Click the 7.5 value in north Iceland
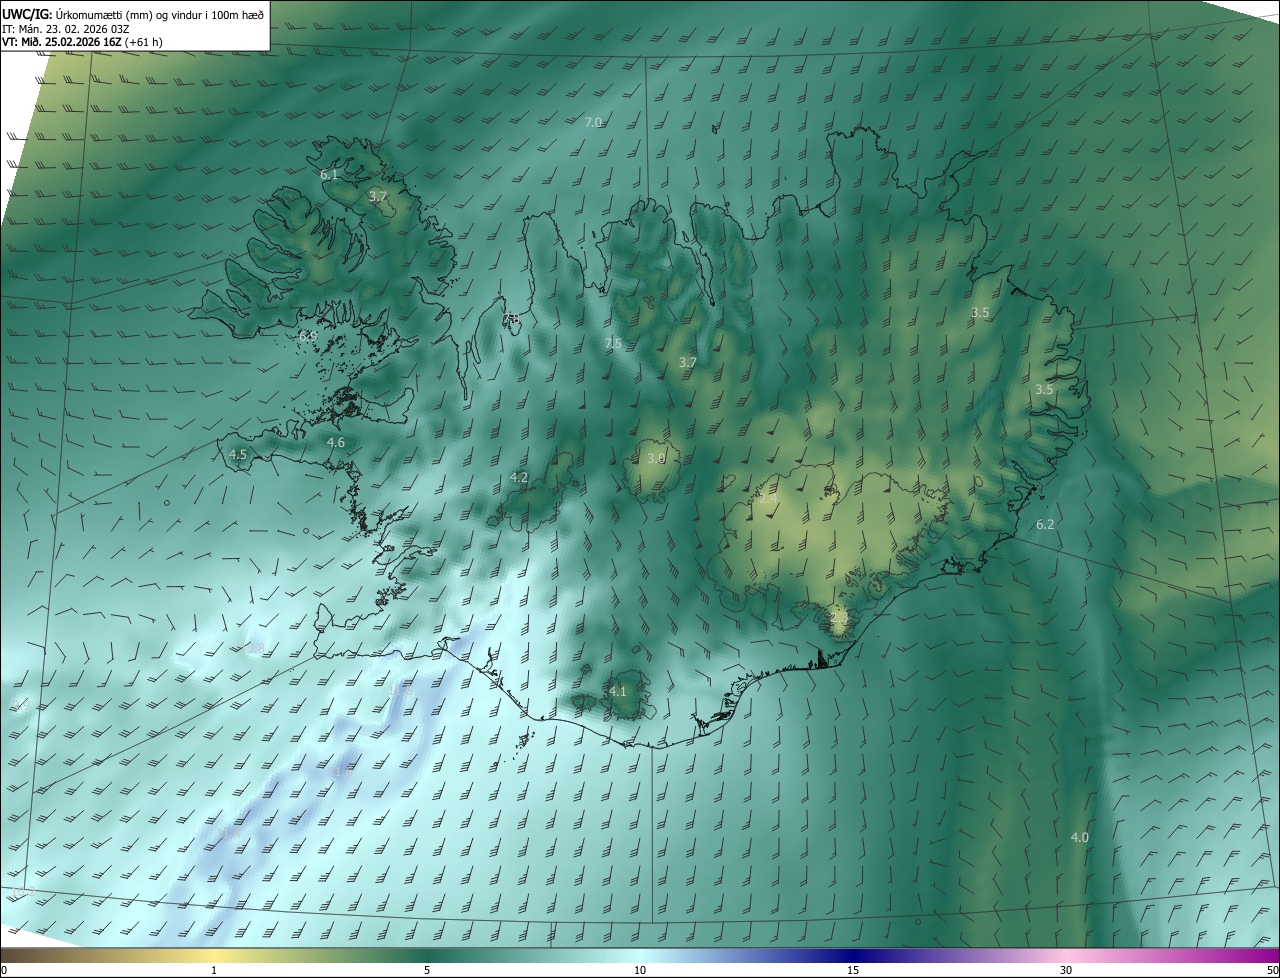The height and width of the screenshot is (978, 1280). (x=613, y=343)
